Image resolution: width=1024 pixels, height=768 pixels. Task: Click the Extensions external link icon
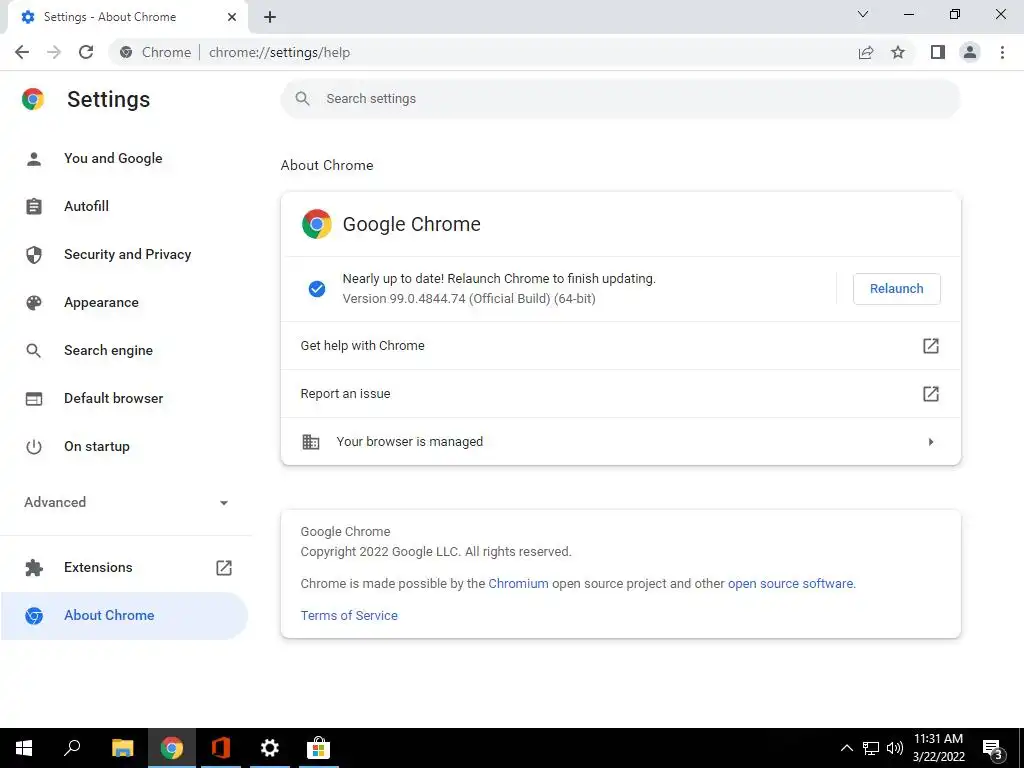coord(224,568)
